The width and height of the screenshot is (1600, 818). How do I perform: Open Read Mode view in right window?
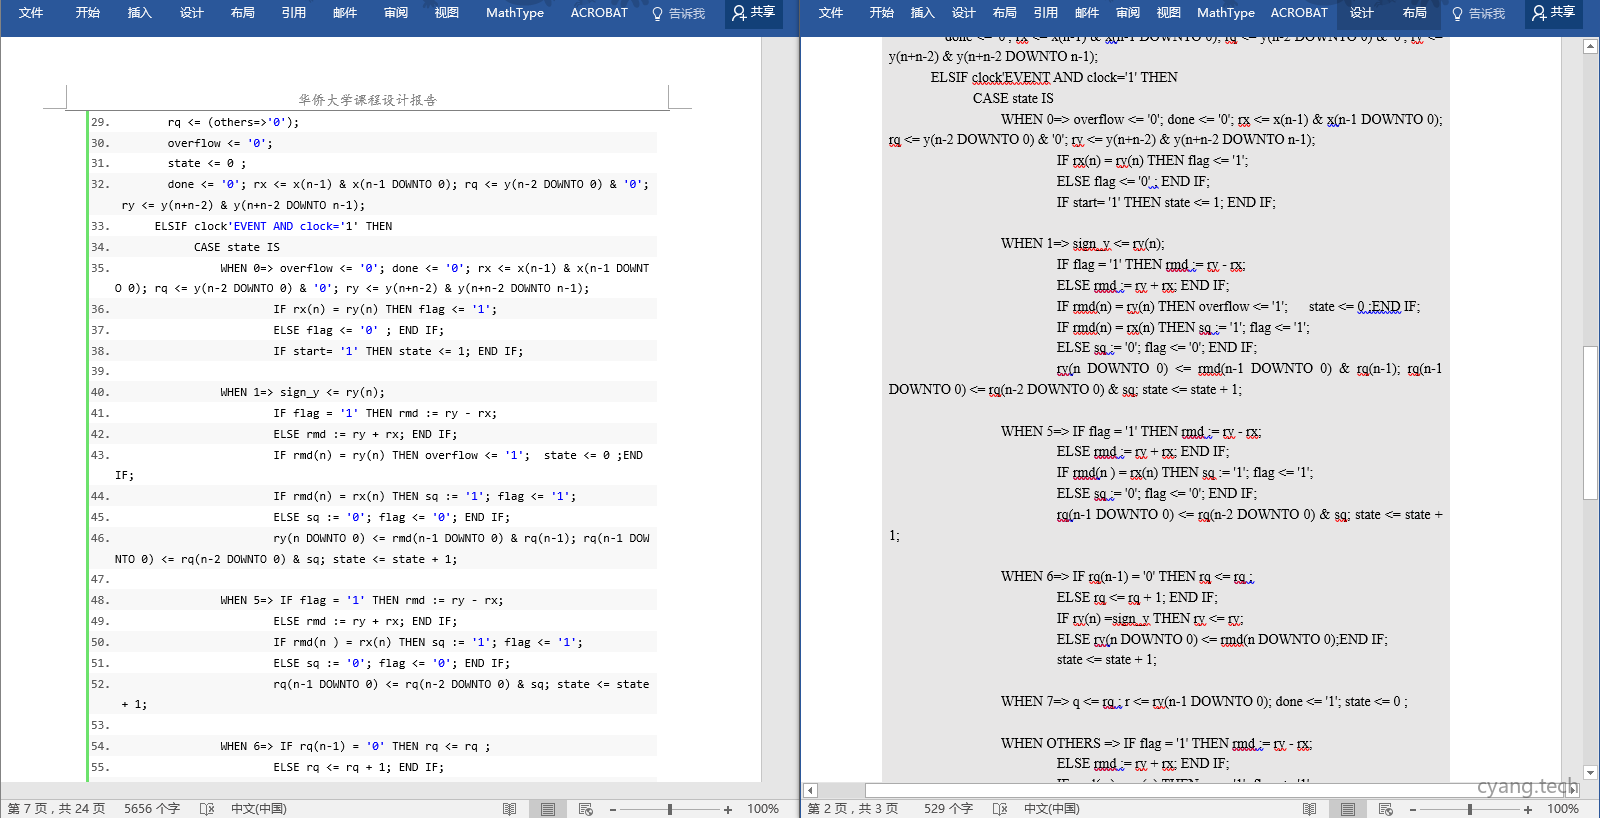click(1310, 809)
